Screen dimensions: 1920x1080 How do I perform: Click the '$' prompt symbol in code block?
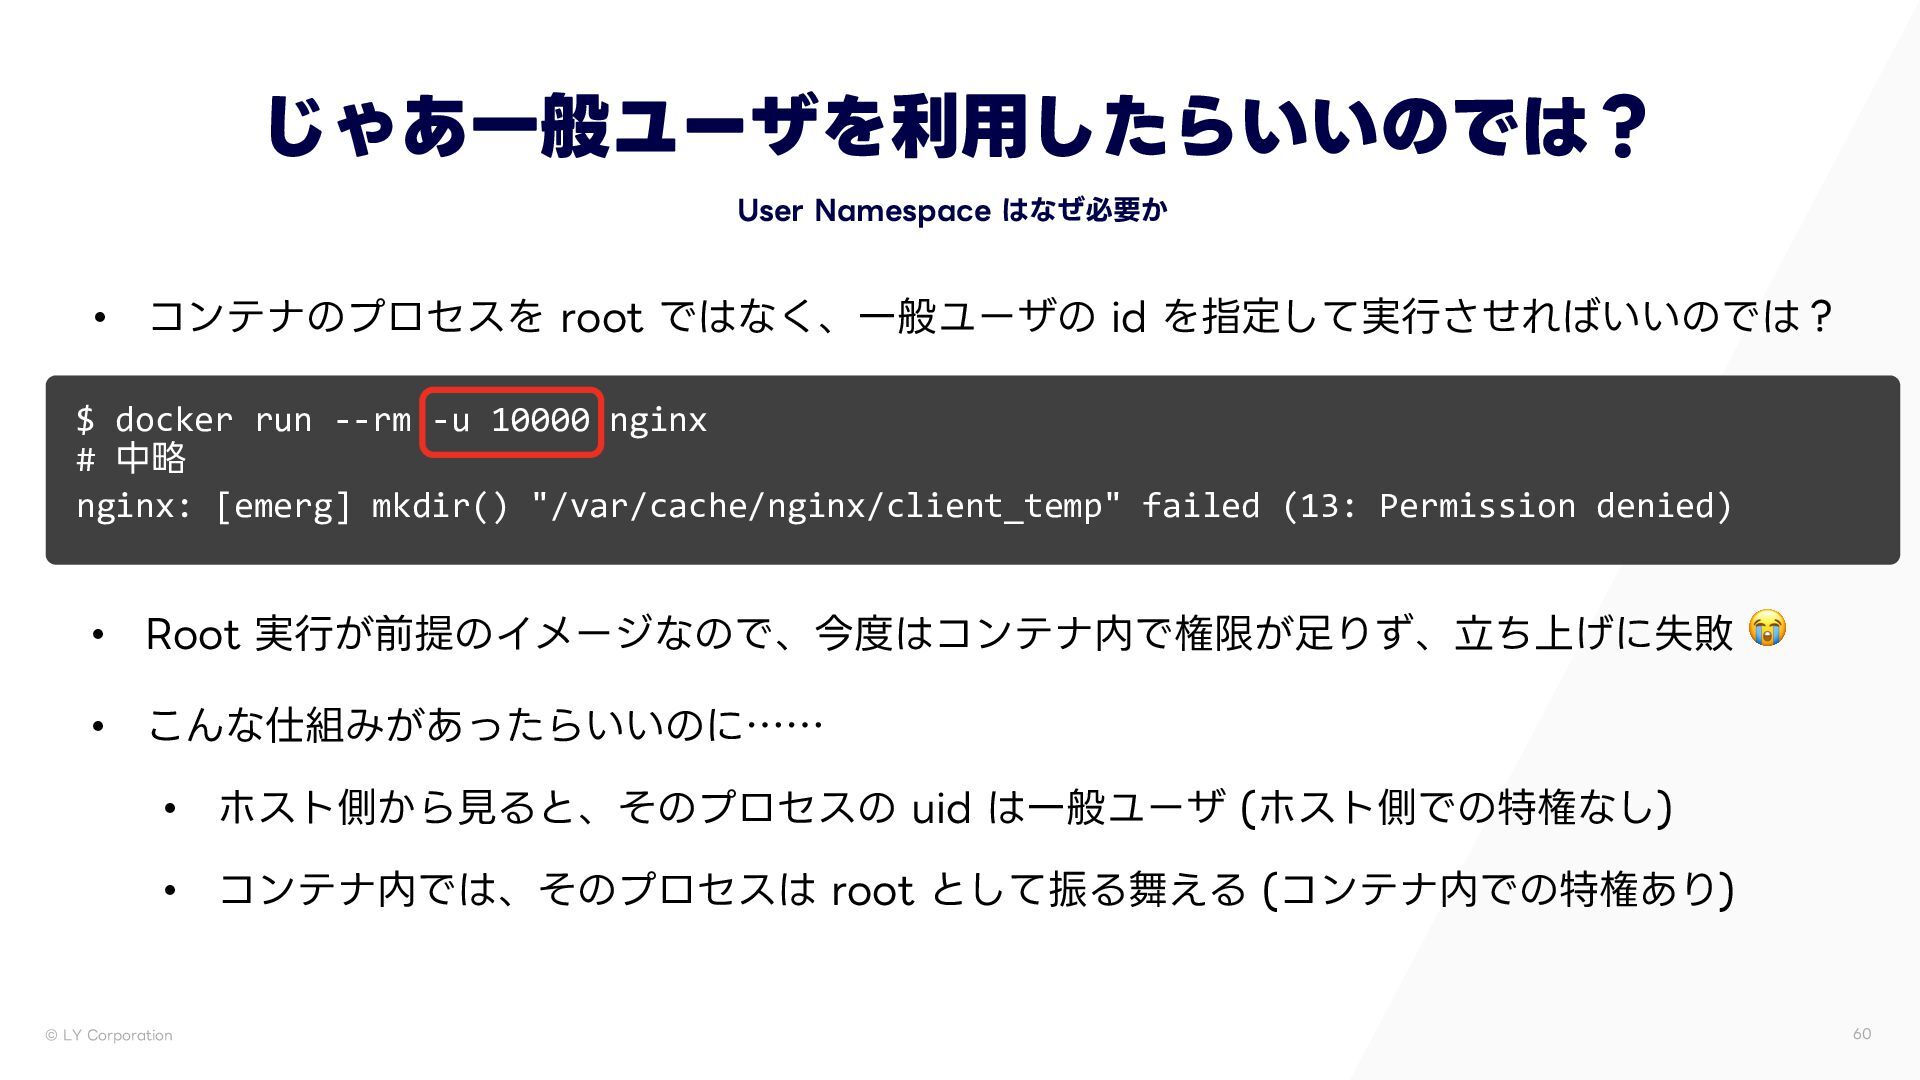coord(85,420)
